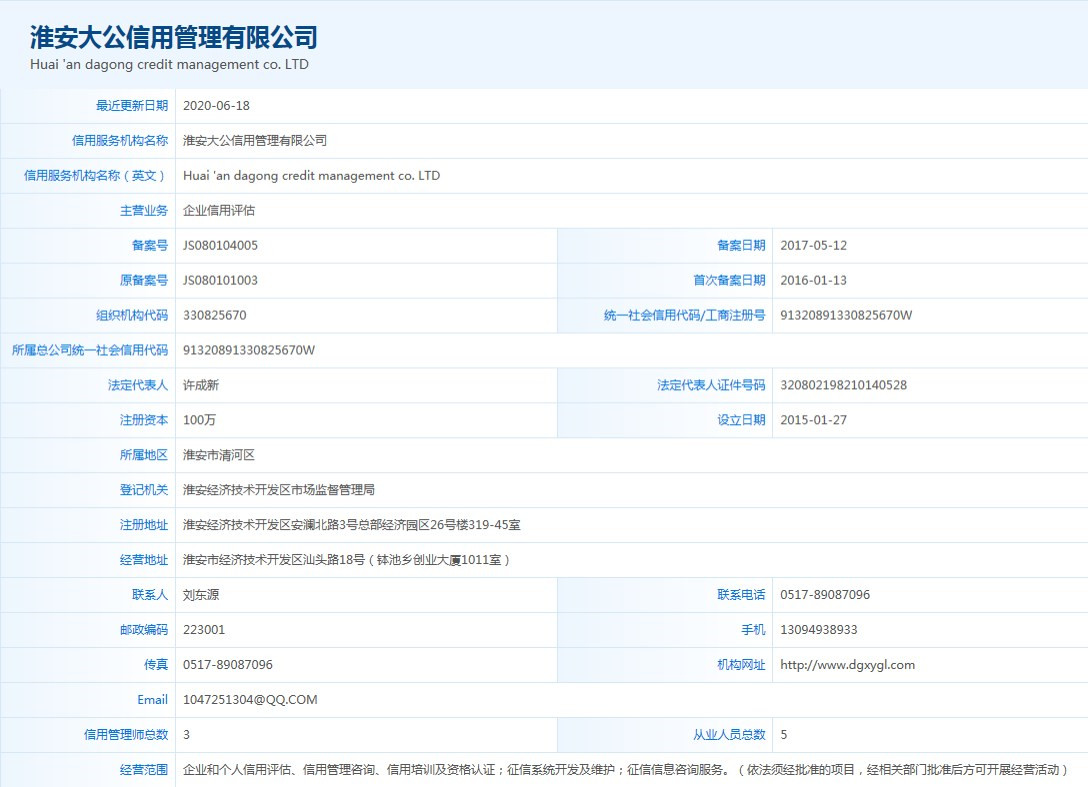Click the 联系人 name 刘东源

pyautogui.click(x=200, y=594)
